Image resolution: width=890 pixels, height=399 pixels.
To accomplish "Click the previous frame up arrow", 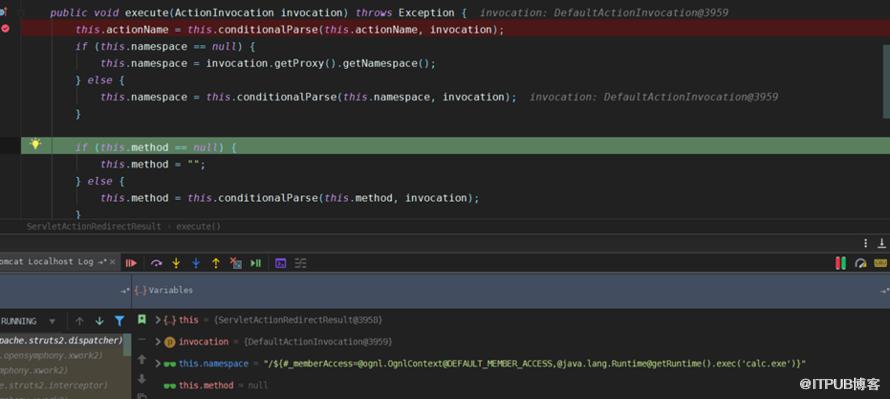I will [79, 321].
